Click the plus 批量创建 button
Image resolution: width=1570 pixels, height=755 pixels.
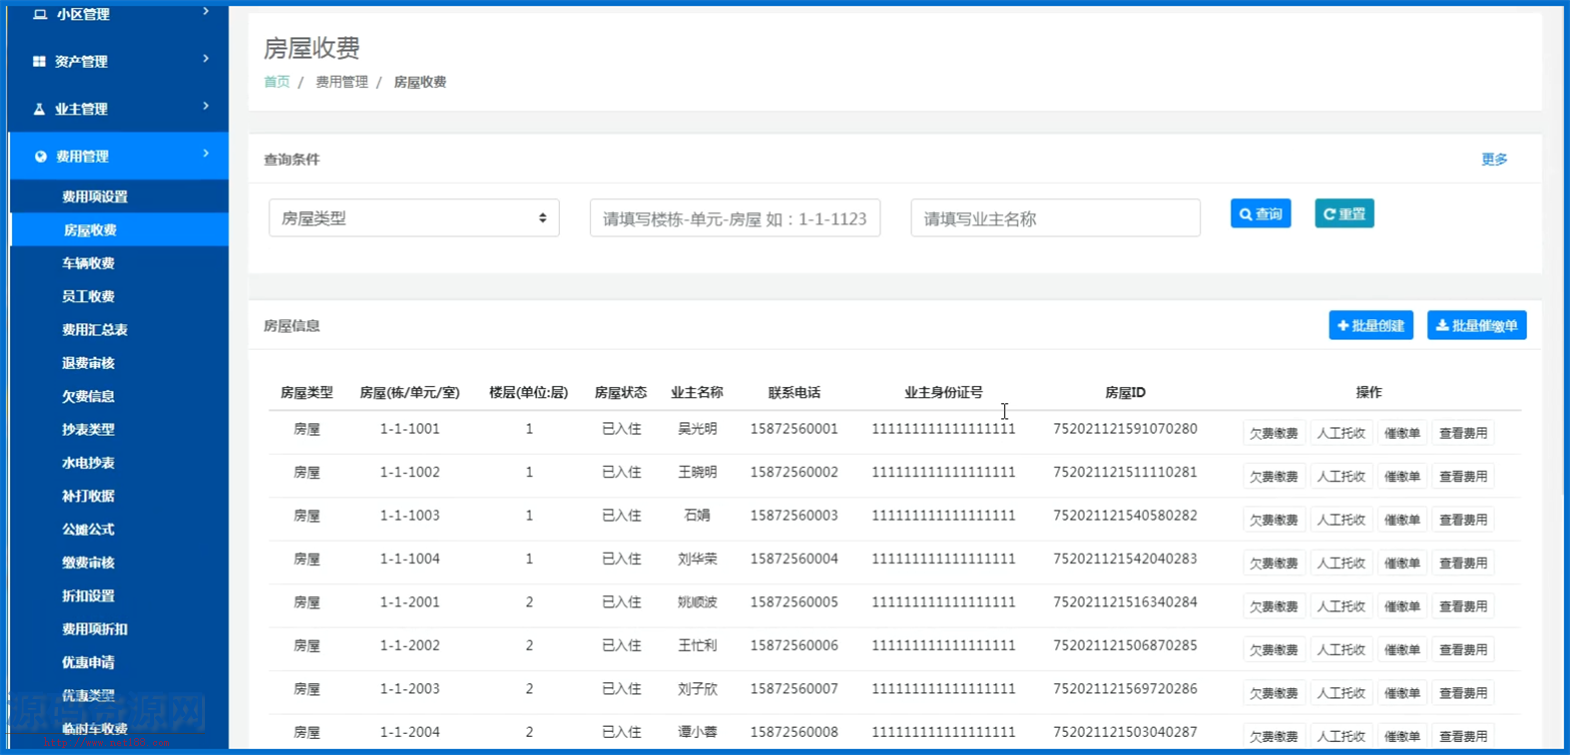1370,325
